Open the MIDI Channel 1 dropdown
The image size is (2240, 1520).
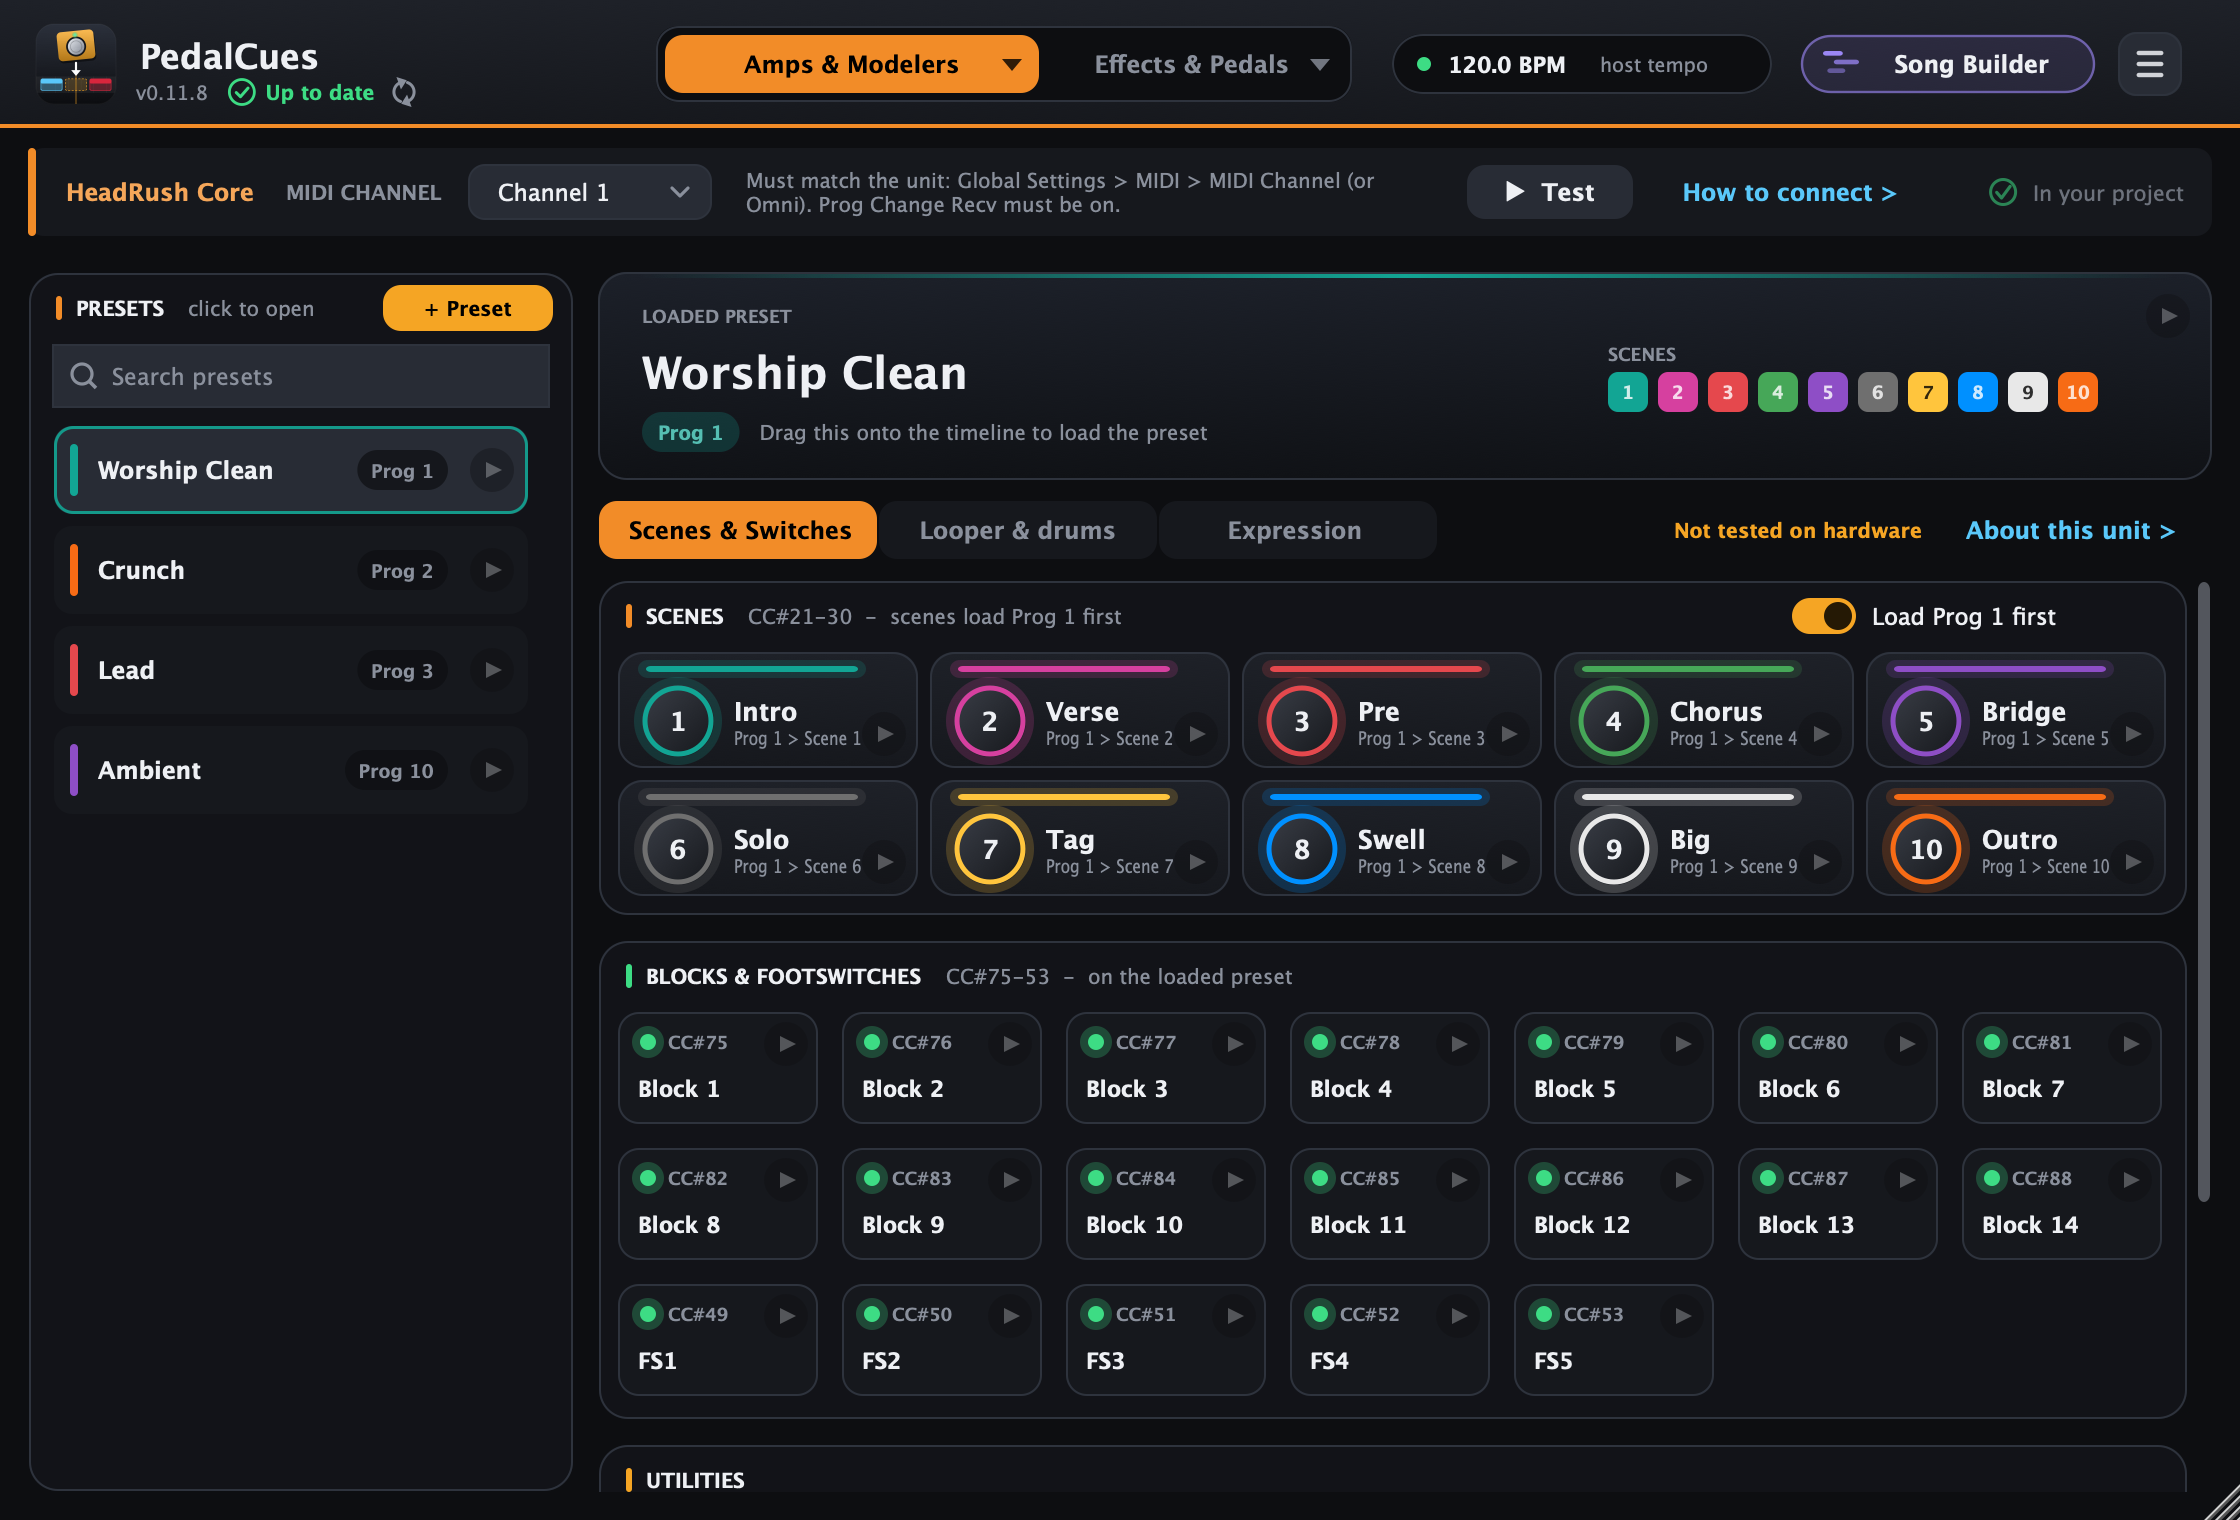click(x=590, y=192)
